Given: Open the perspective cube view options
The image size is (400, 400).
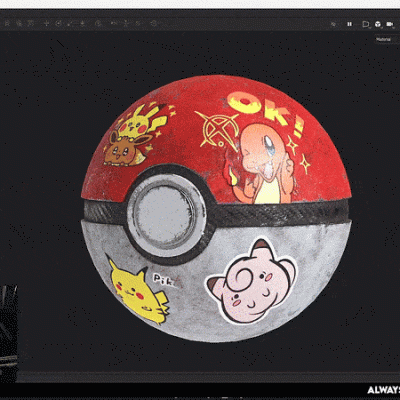Looking at the screenshot, I should (378, 24).
